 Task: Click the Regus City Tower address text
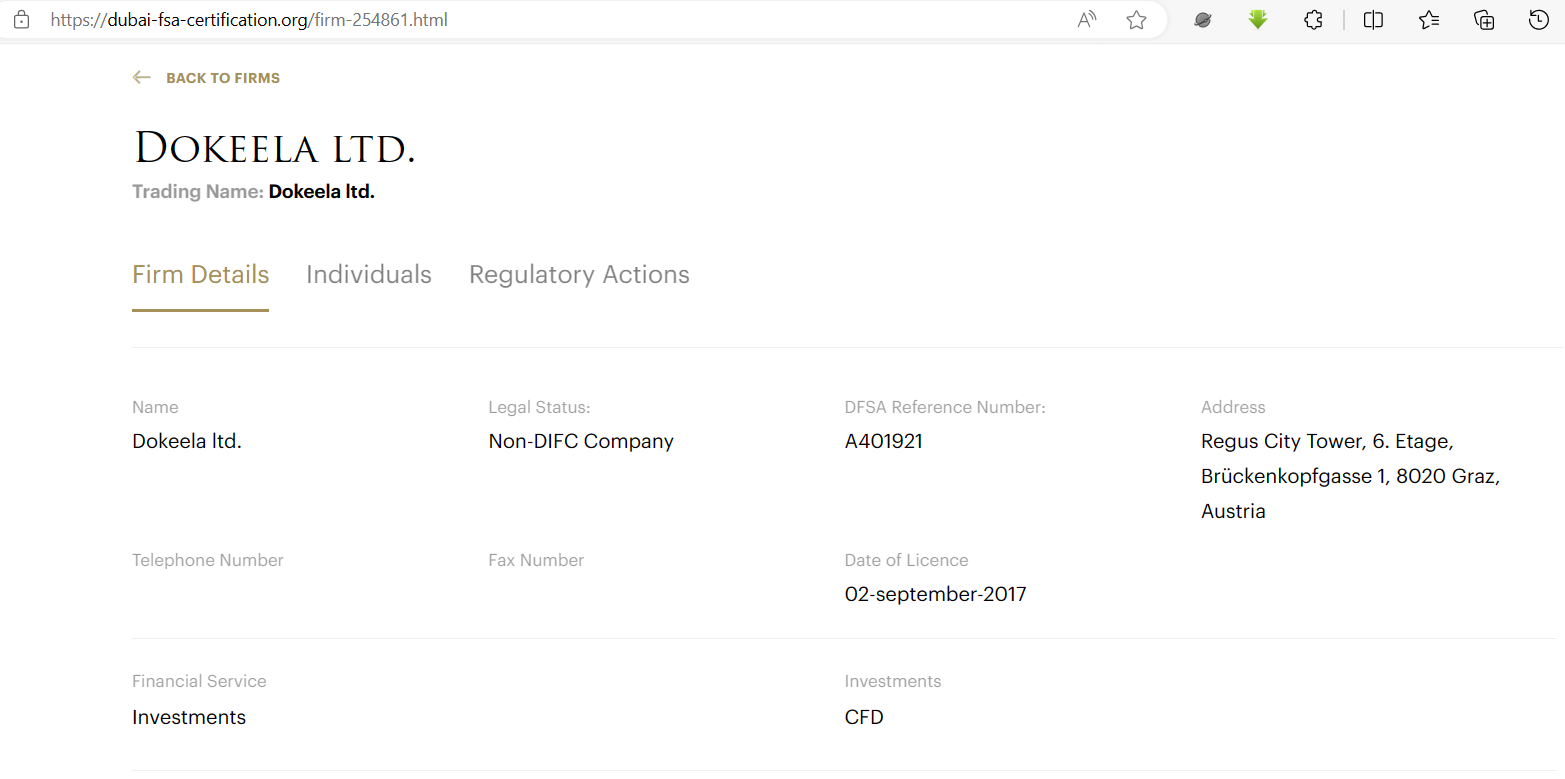pyautogui.click(x=1350, y=476)
